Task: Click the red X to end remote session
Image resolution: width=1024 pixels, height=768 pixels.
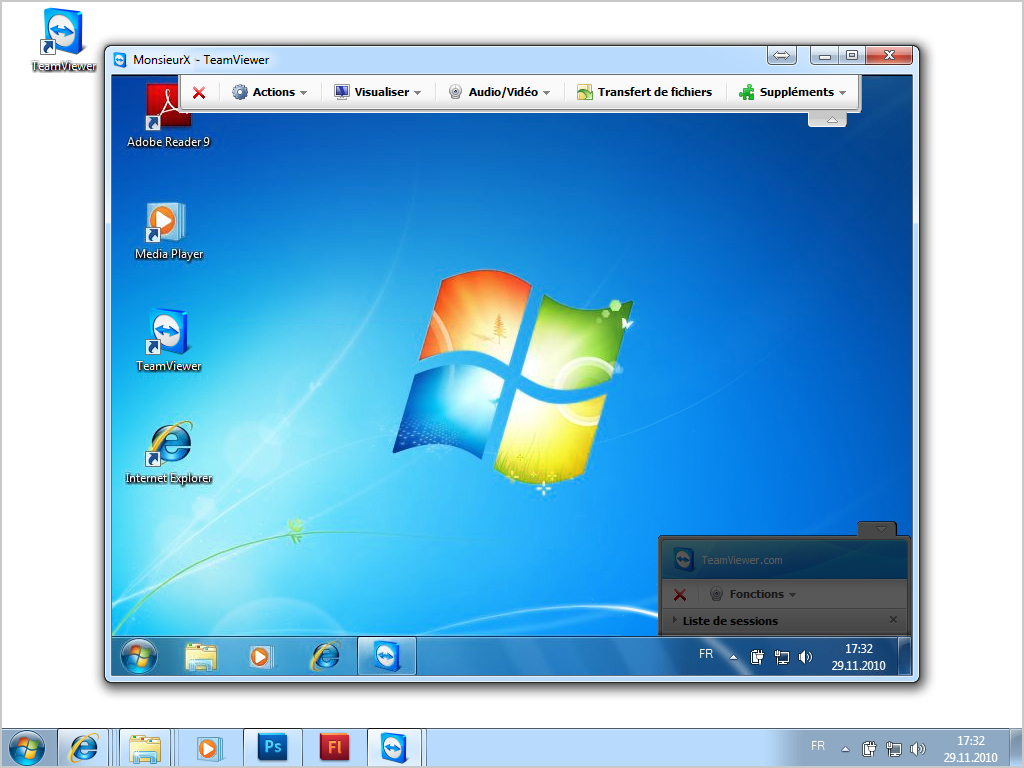Action: [x=199, y=92]
